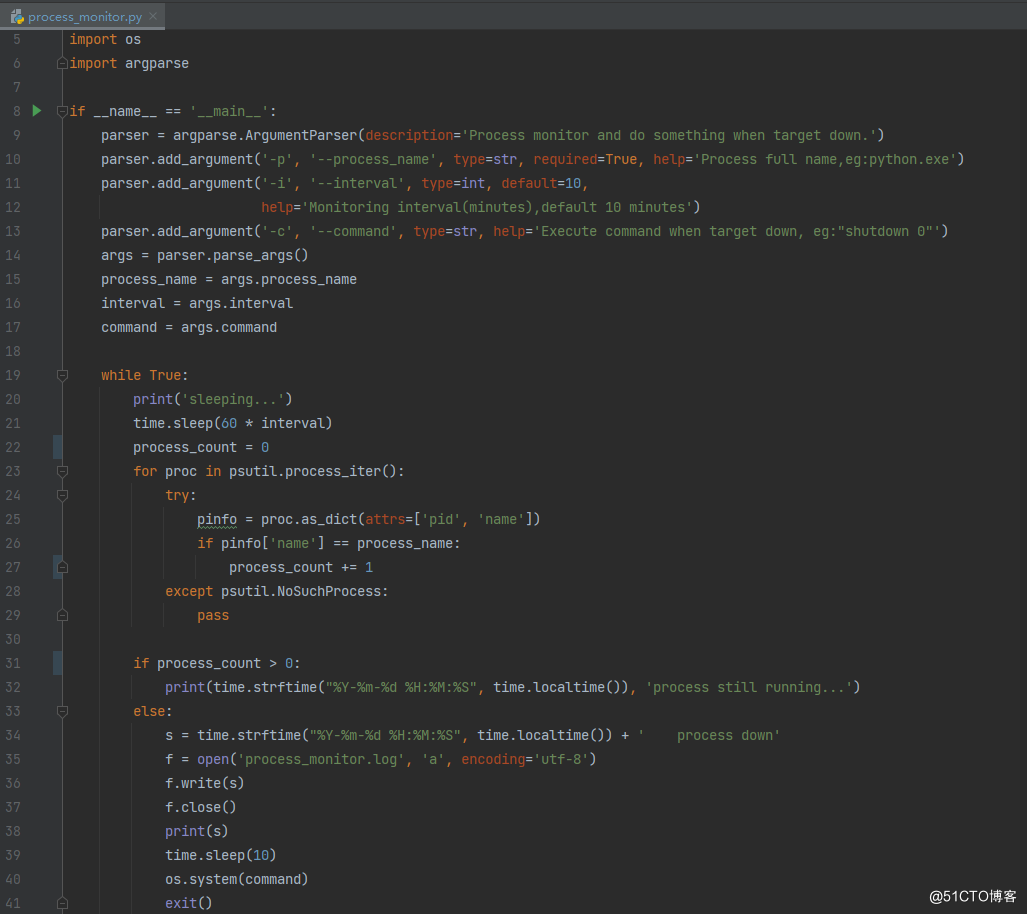1027x914 pixels.
Task: Click line number 12 in the gutter
Action: click(x=13, y=207)
